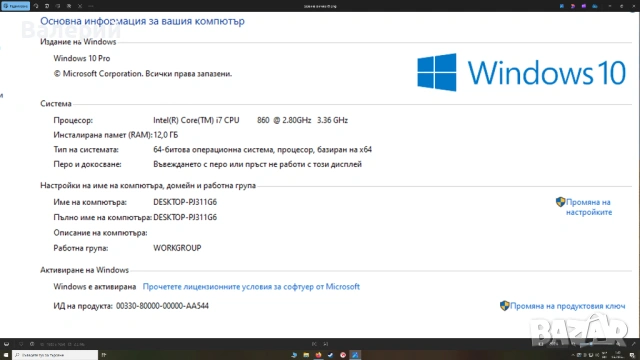Click the taskbar search box
640x360 pixels.
tap(55, 355)
